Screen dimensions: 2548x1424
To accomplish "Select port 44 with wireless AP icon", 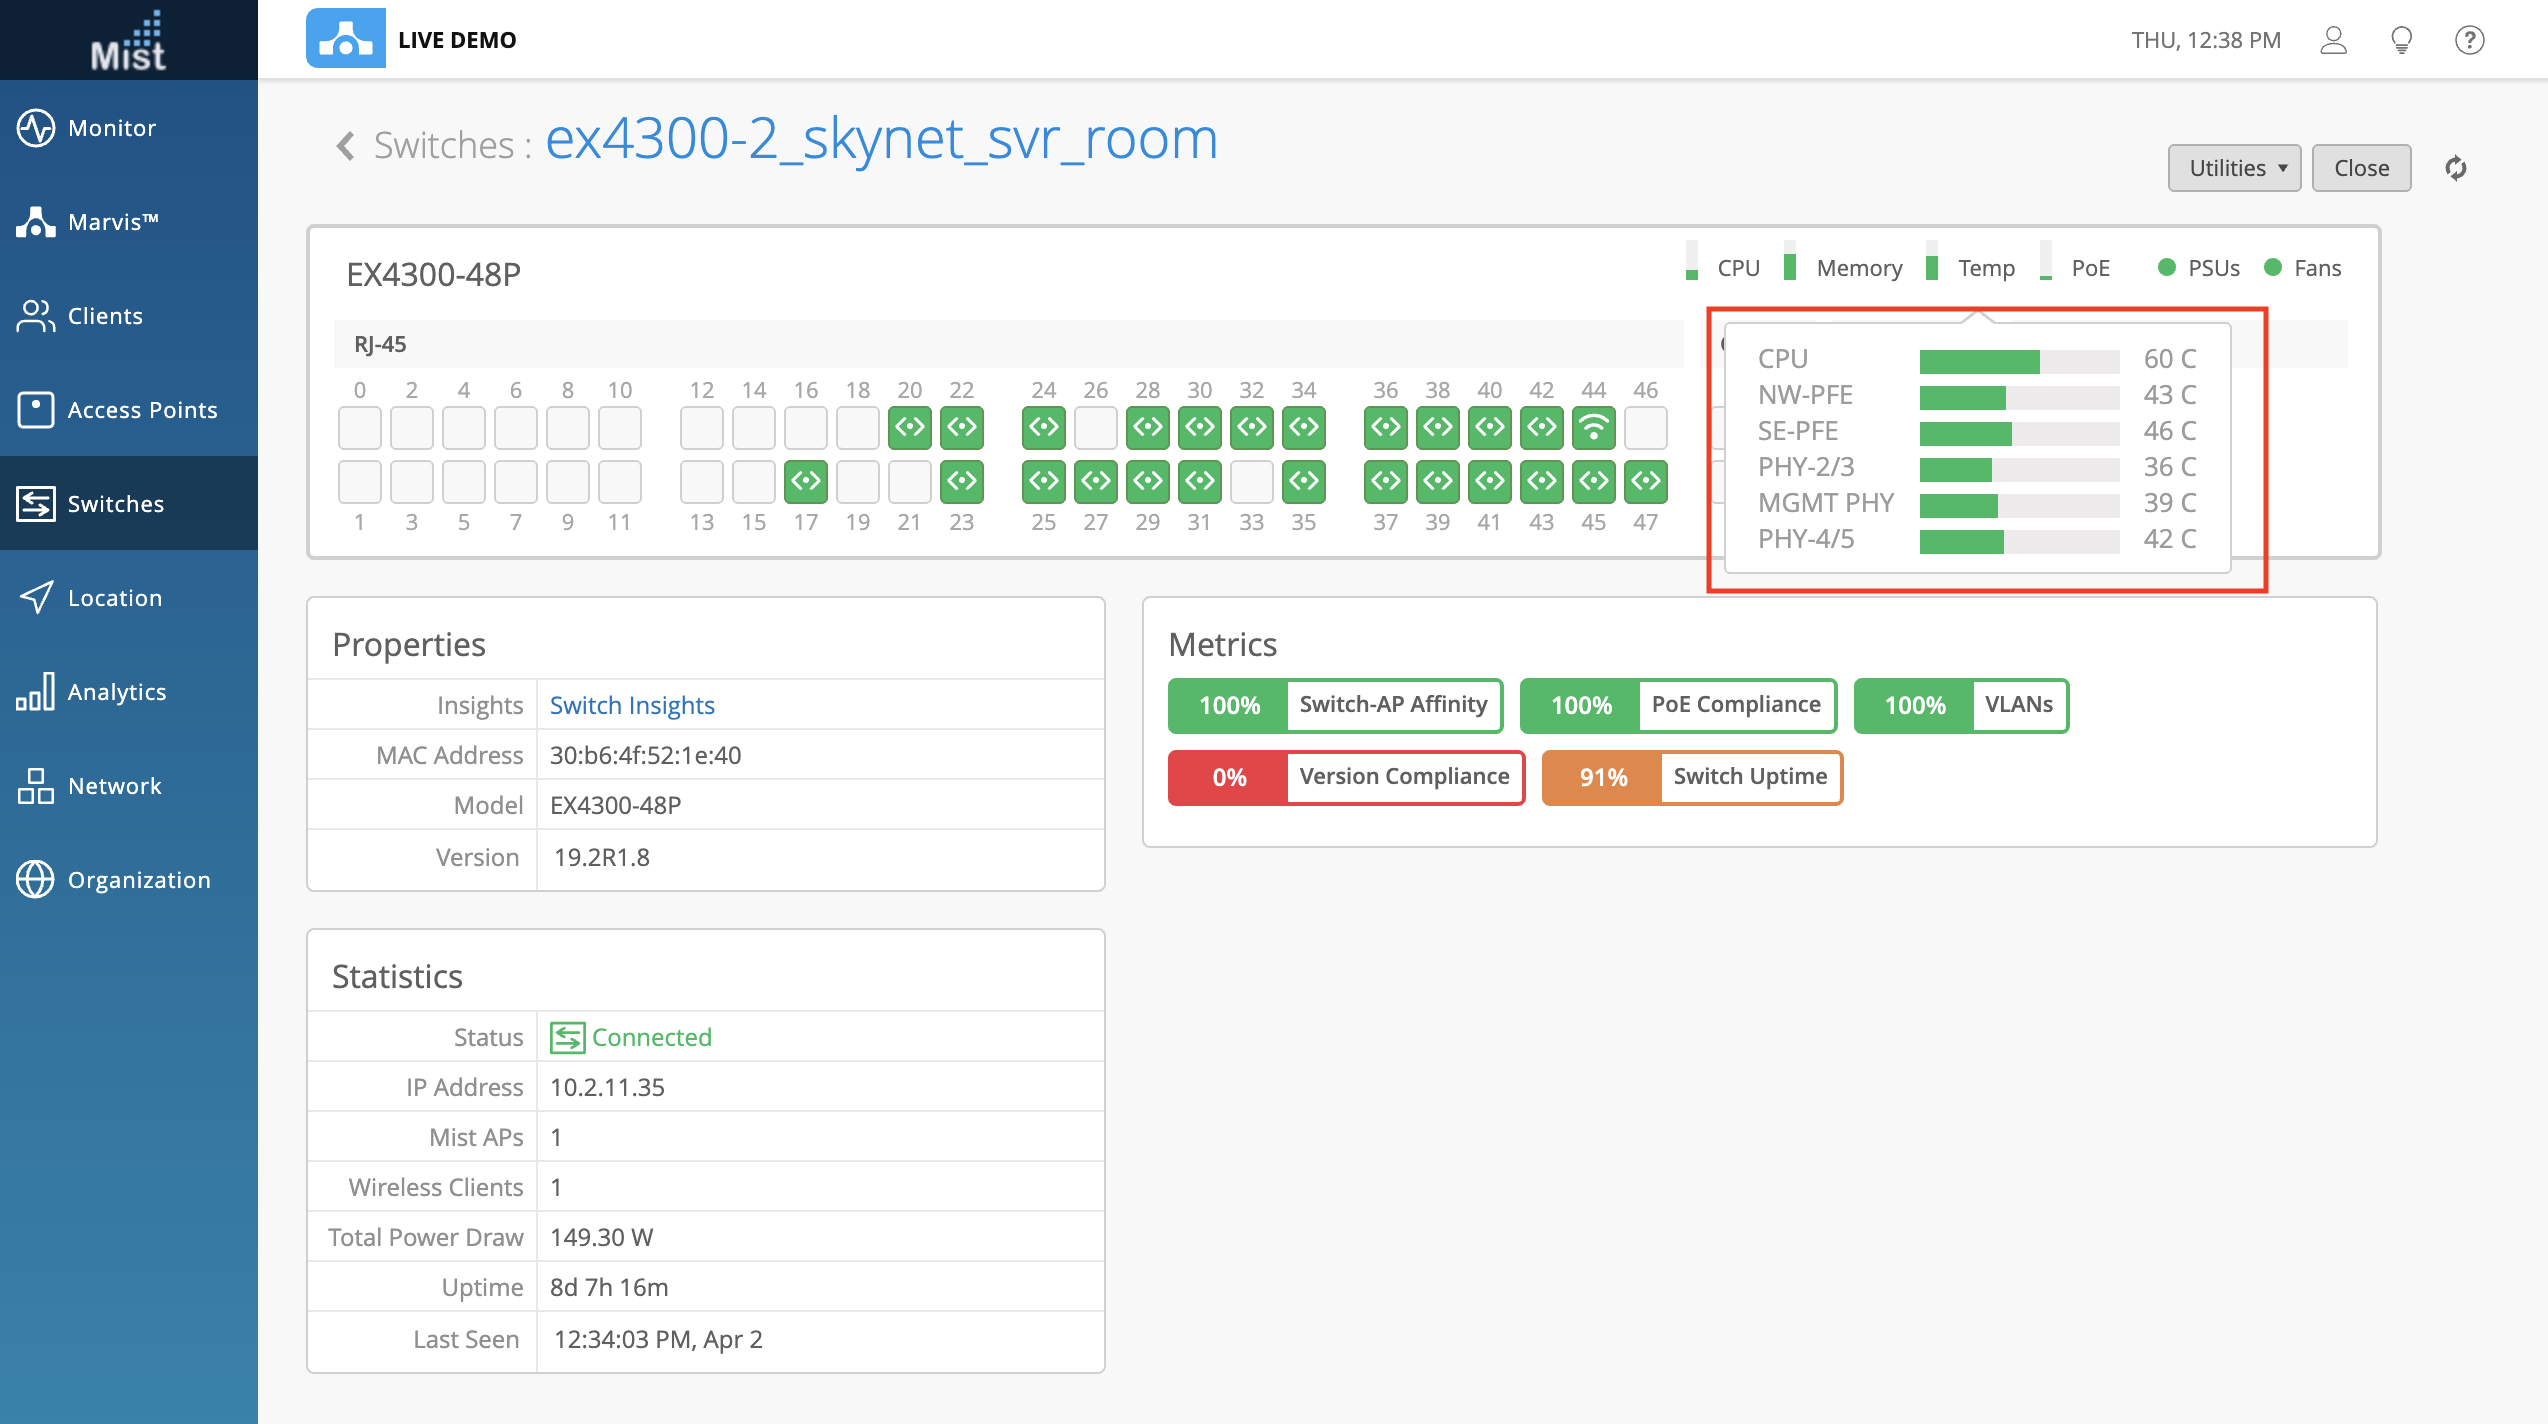I will [1593, 428].
